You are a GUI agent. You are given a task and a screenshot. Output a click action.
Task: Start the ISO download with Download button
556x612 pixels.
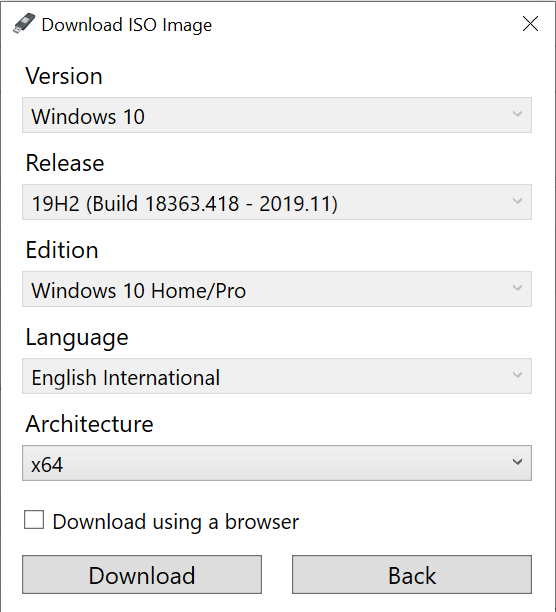click(142, 575)
